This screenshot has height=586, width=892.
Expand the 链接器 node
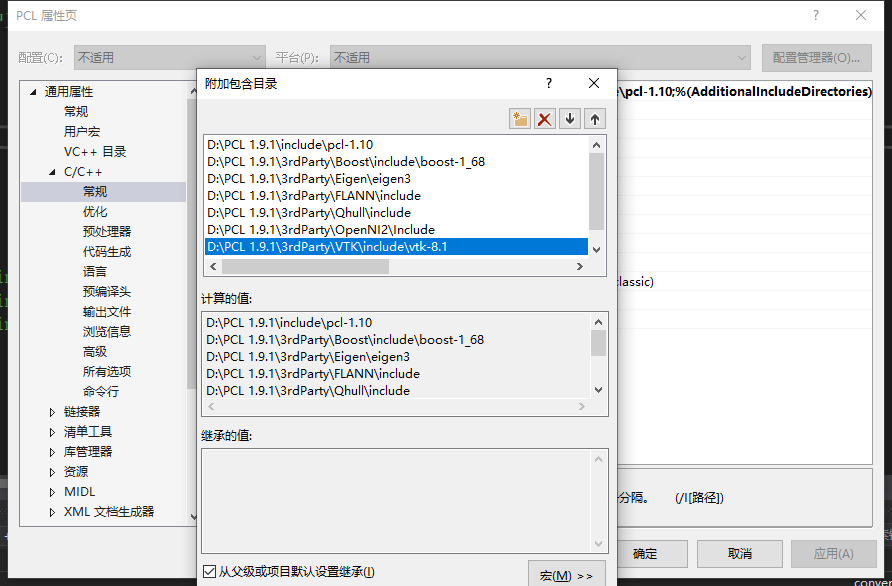[52, 412]
